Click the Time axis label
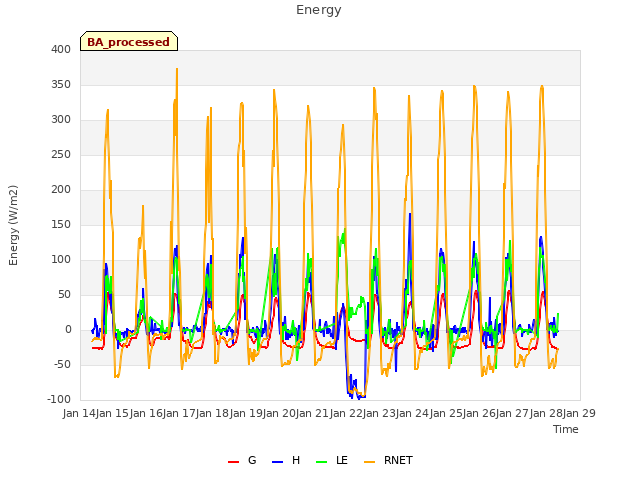The width and height of the screenshot is (640, 480). (x=566, y=429)
